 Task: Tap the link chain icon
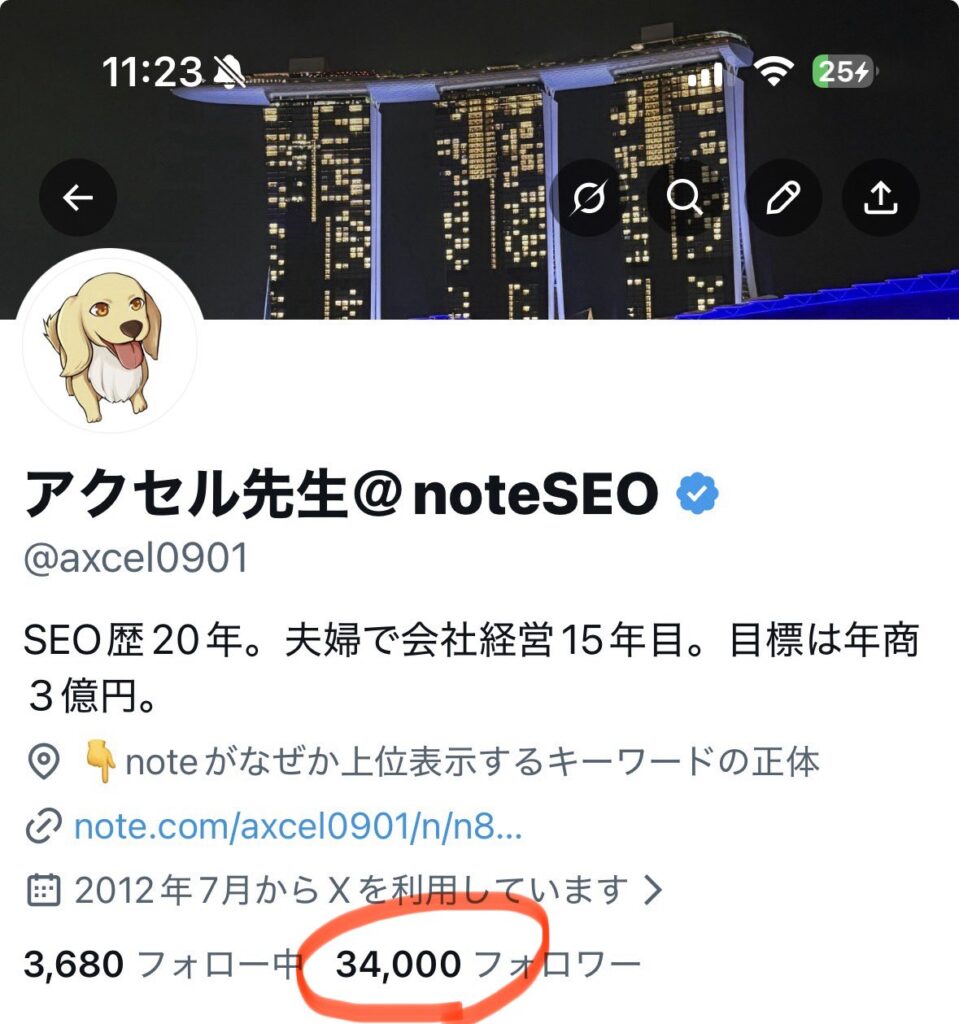pos(44,826)
